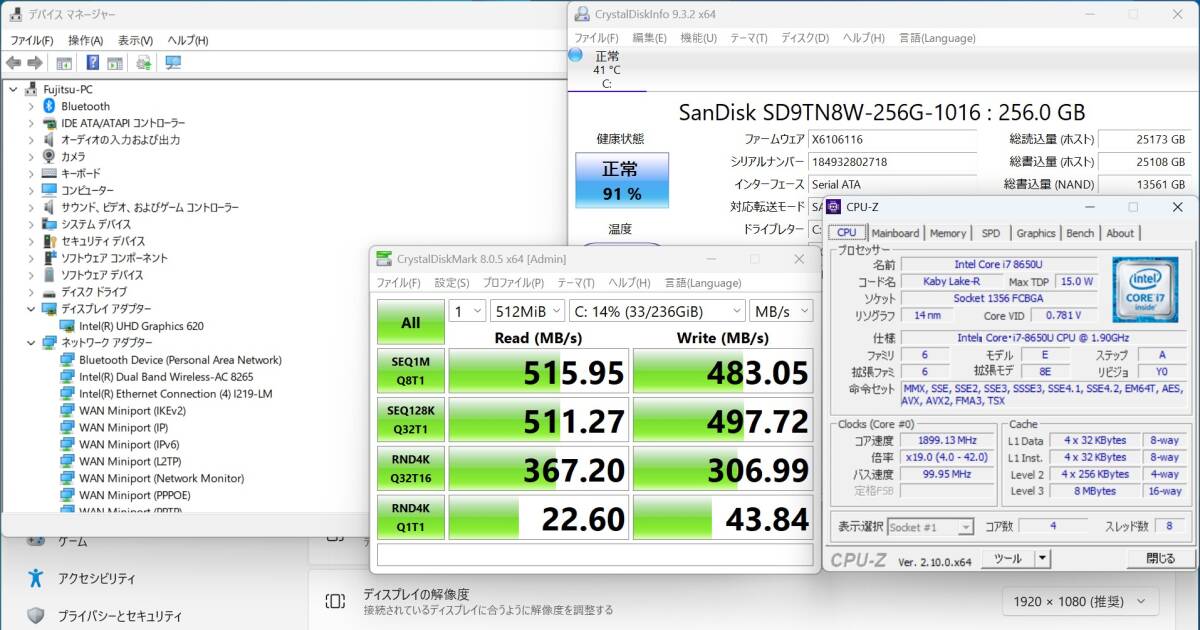Click the scan for hardware changes monitor icon

173,63
